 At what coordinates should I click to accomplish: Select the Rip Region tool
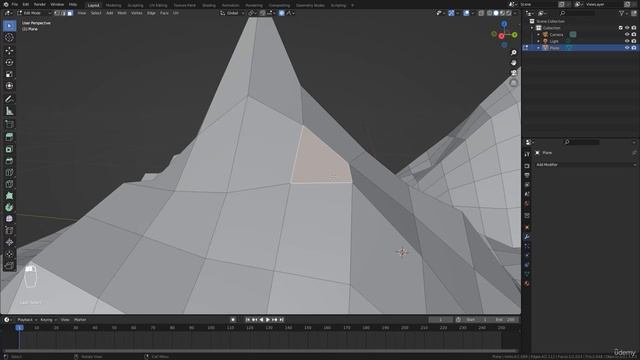tap(9, 266)
